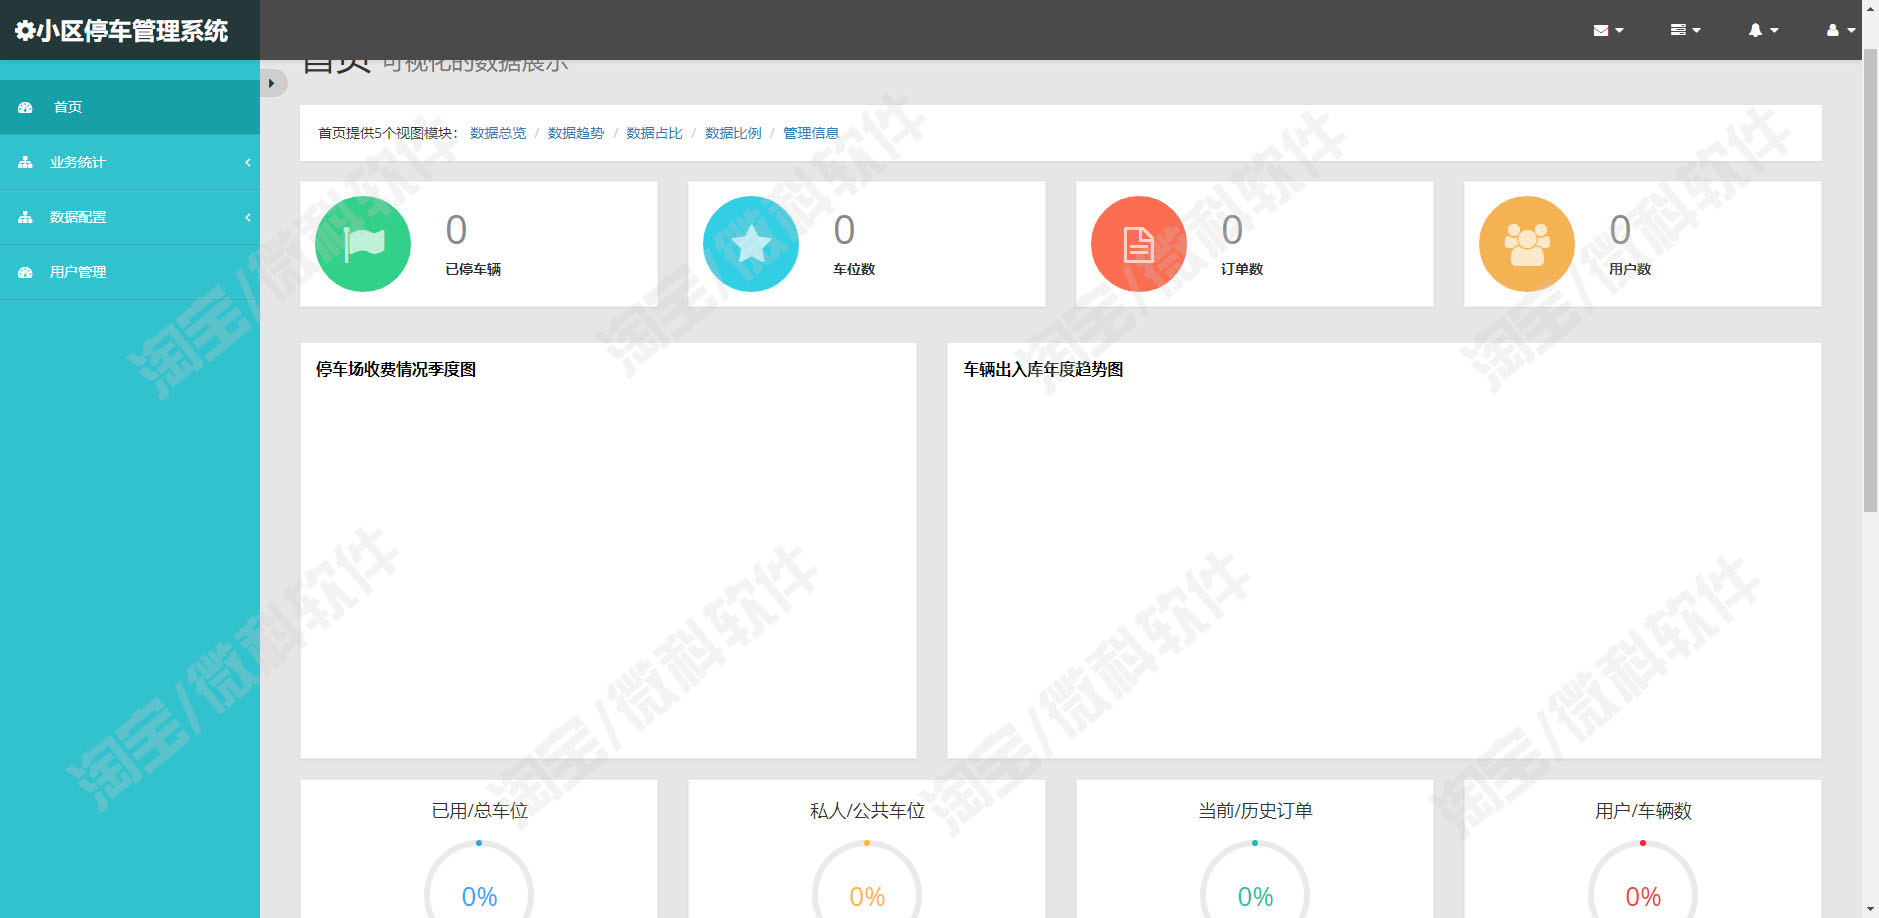Image resolution: width=1879 pixels, height=918 pixels.
Task: Click the 车位数 label
Action: click(x=854, y=269)
